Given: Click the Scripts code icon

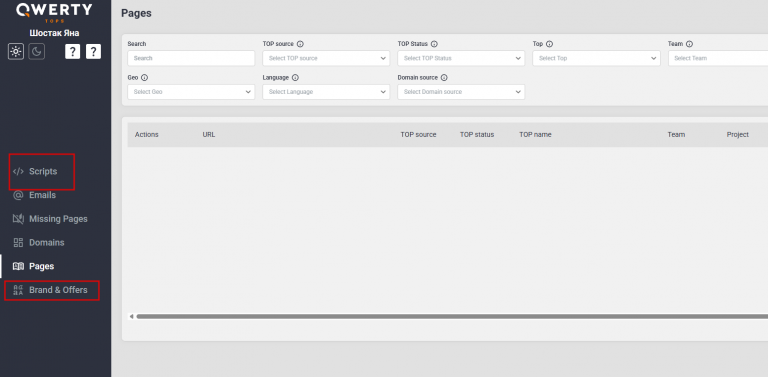Looking at the screenshot, I should pos(18,171).
